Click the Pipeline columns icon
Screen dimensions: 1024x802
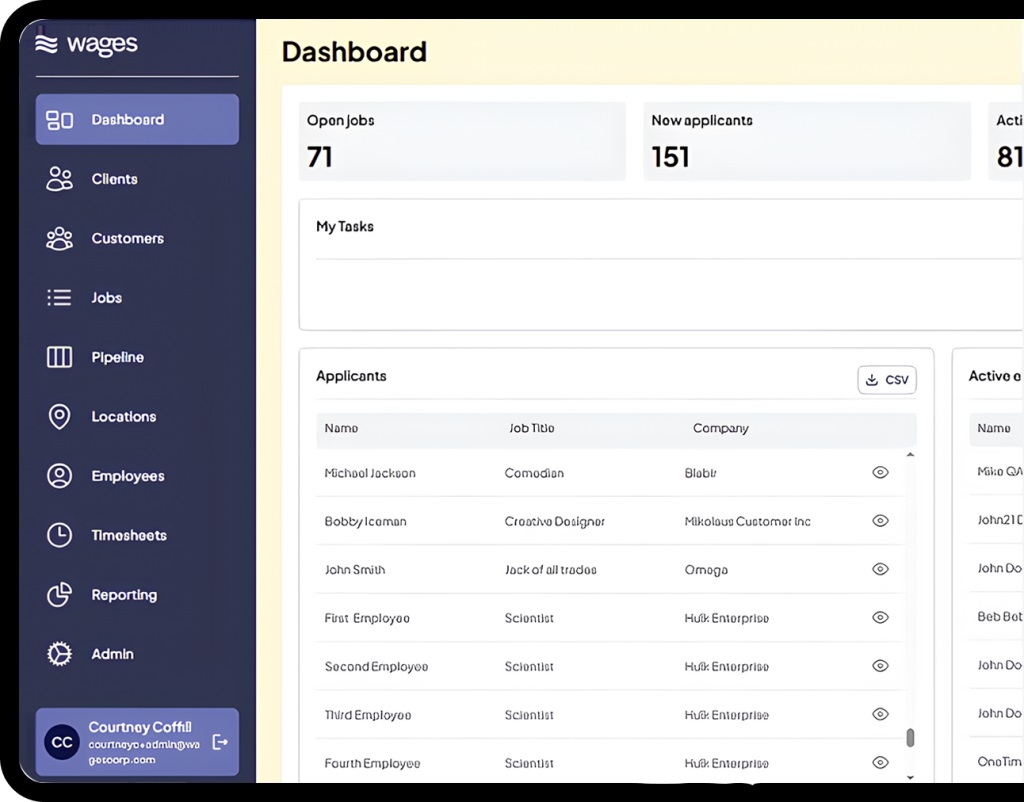(x=60, y=357)
